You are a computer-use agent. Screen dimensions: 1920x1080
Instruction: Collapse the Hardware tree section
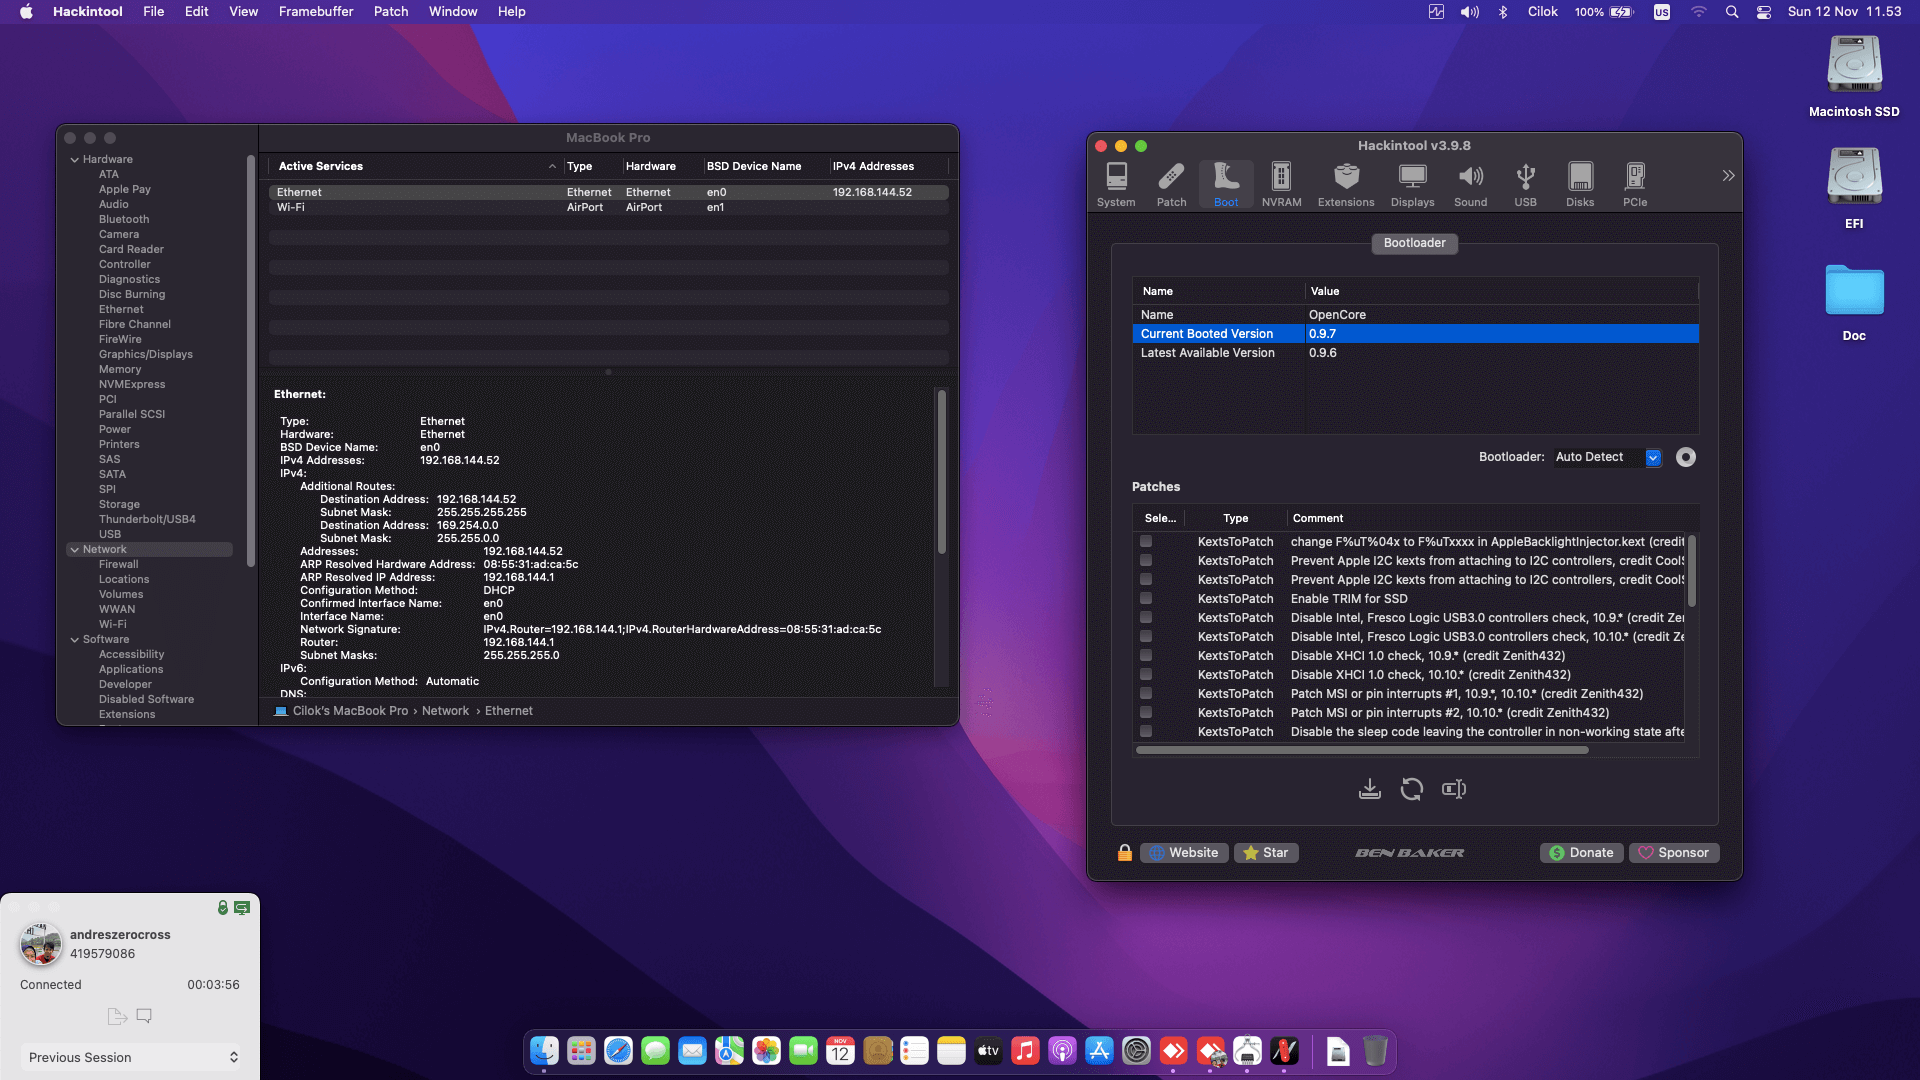75,160
